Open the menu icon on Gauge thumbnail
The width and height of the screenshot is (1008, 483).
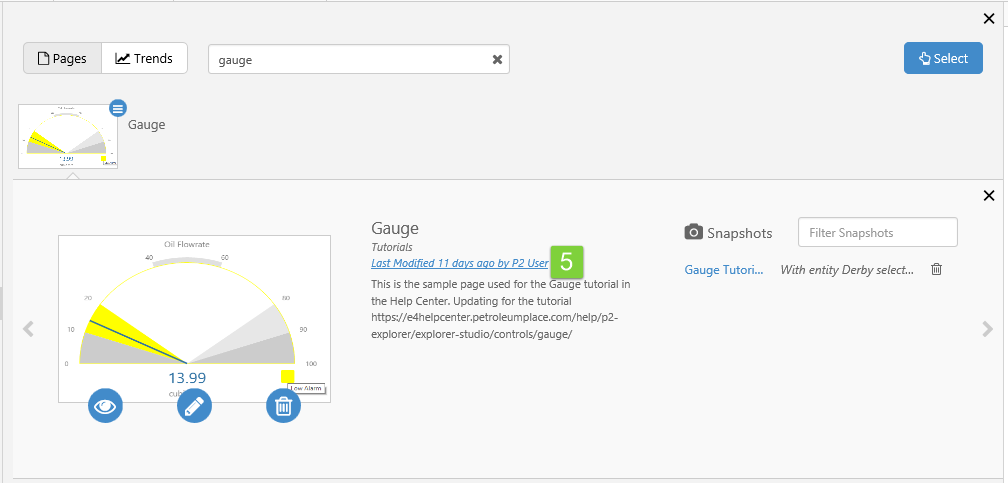[x=118, y=108]
